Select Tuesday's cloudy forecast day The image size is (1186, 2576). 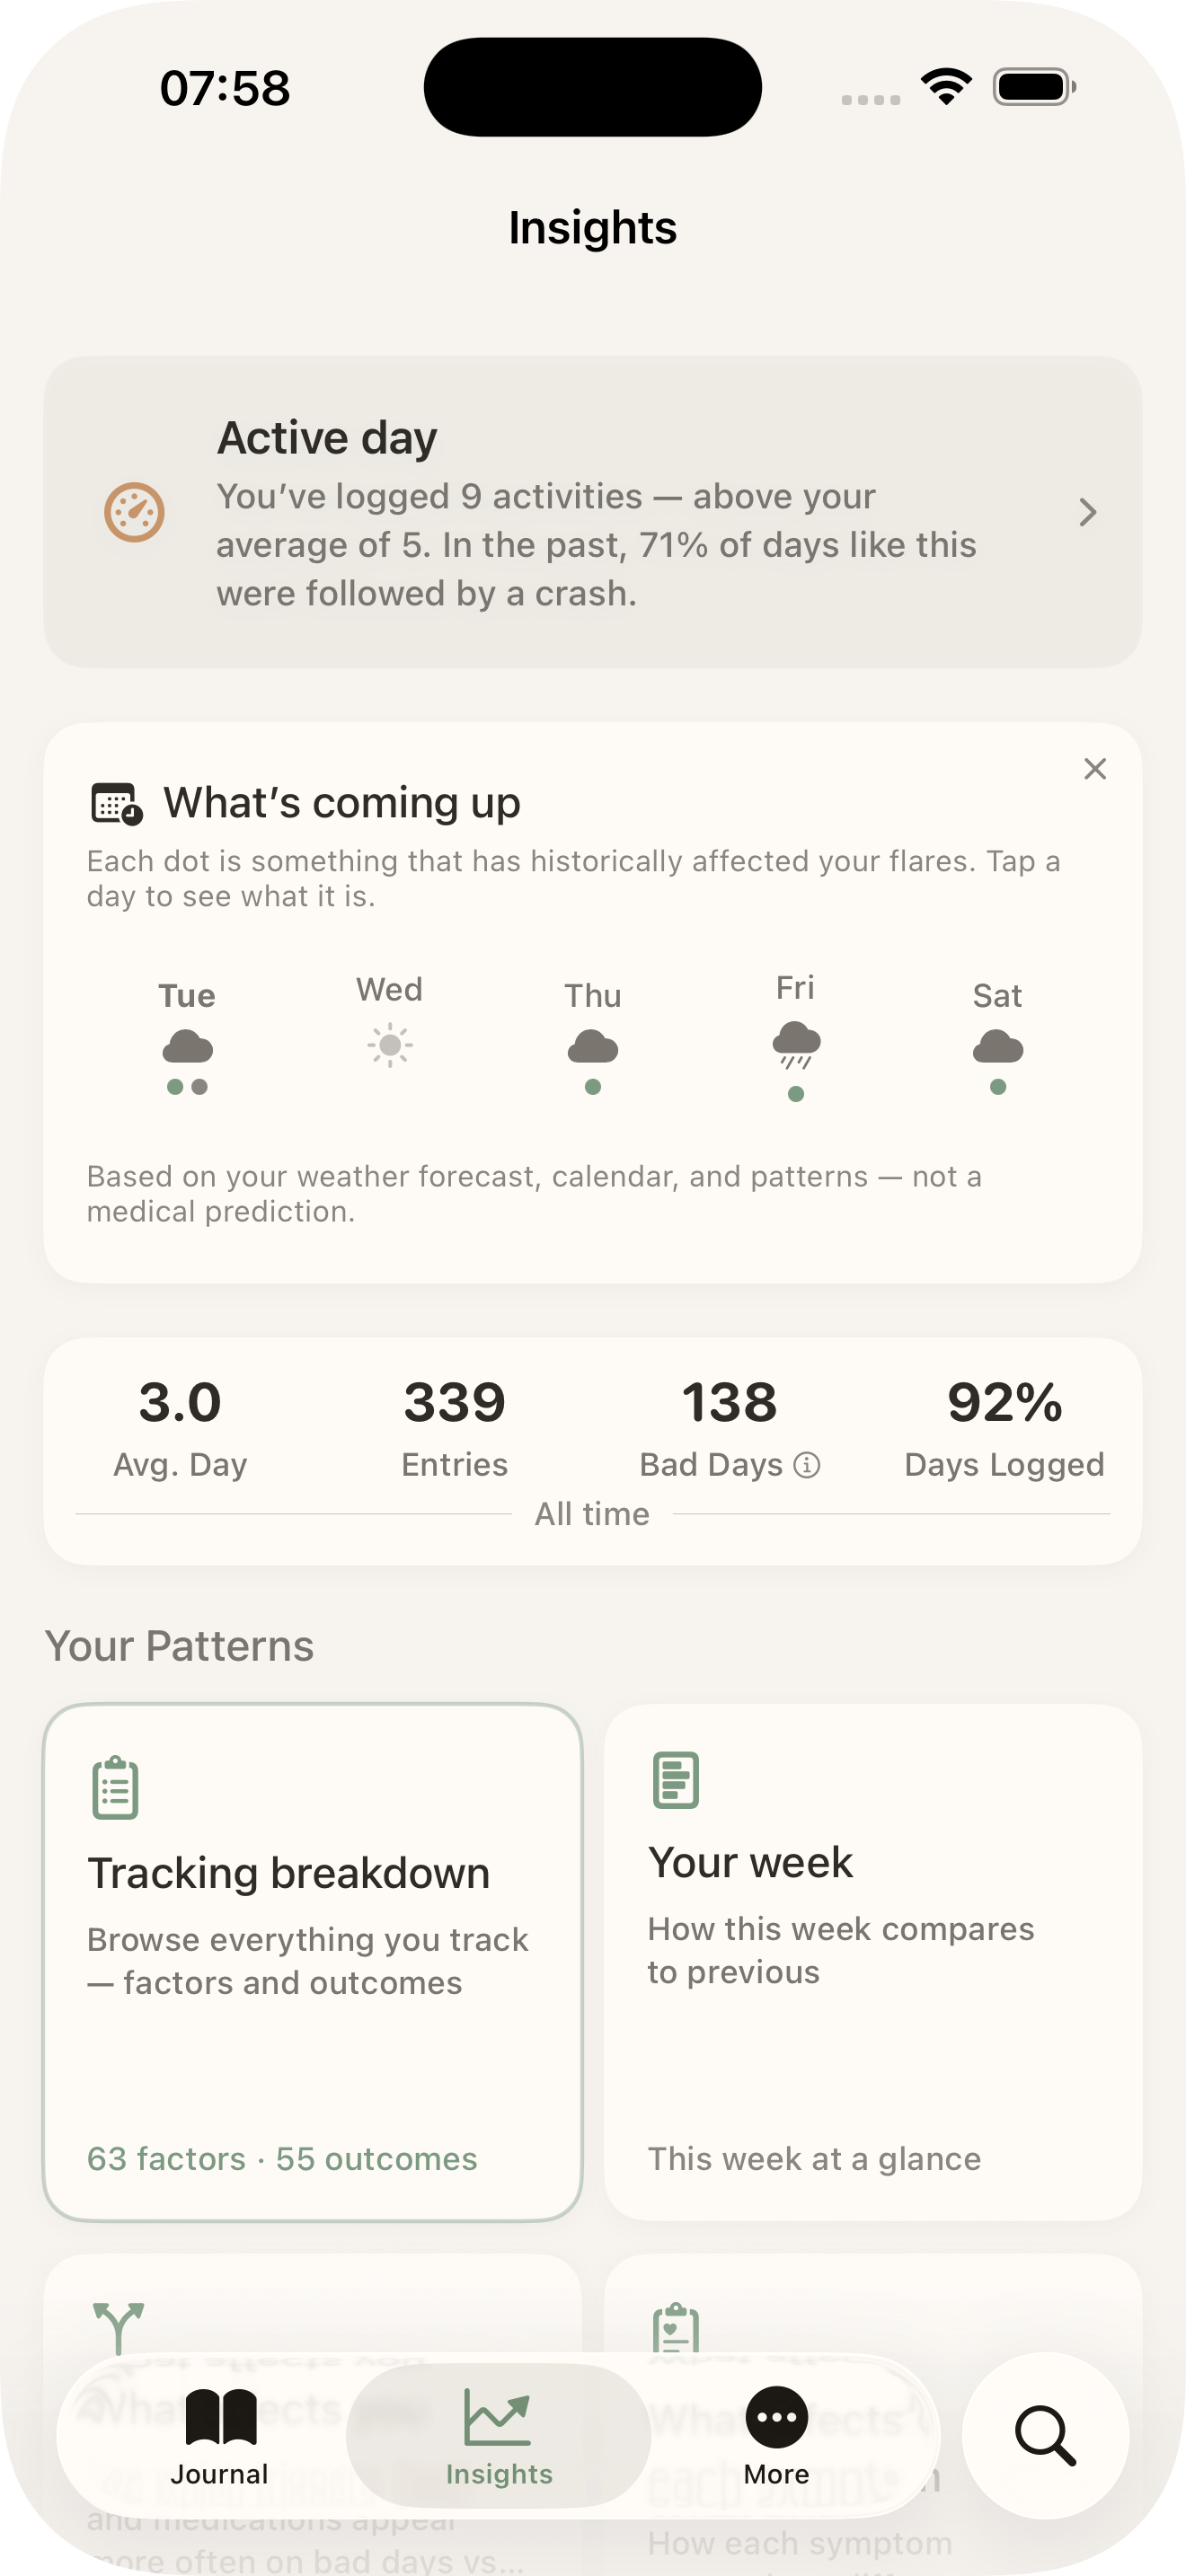(x=187, y=1046)
